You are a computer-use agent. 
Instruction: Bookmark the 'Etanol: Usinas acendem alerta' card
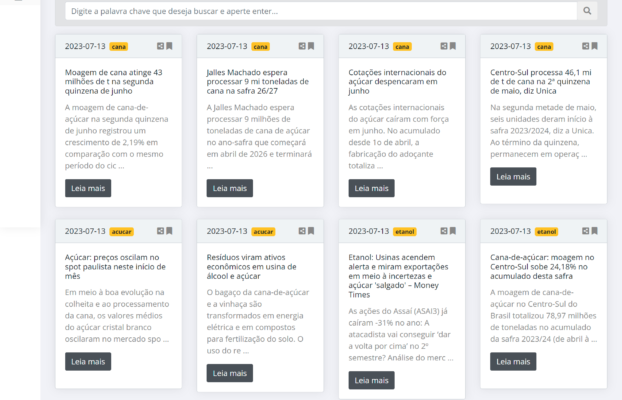453,231
